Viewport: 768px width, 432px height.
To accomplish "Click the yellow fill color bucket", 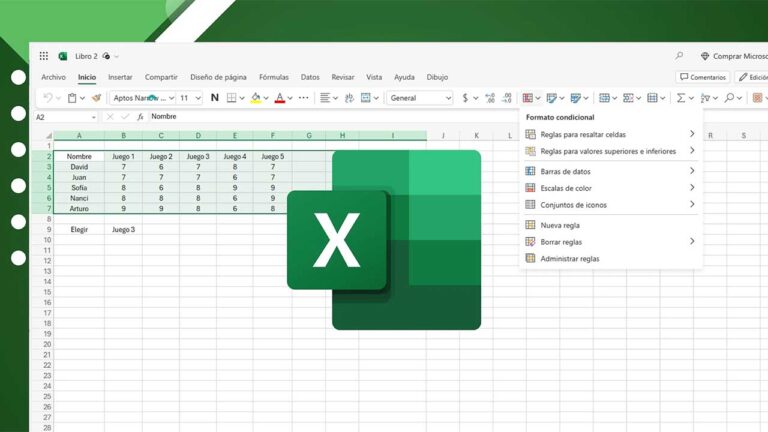I will (x=255, y=98).
